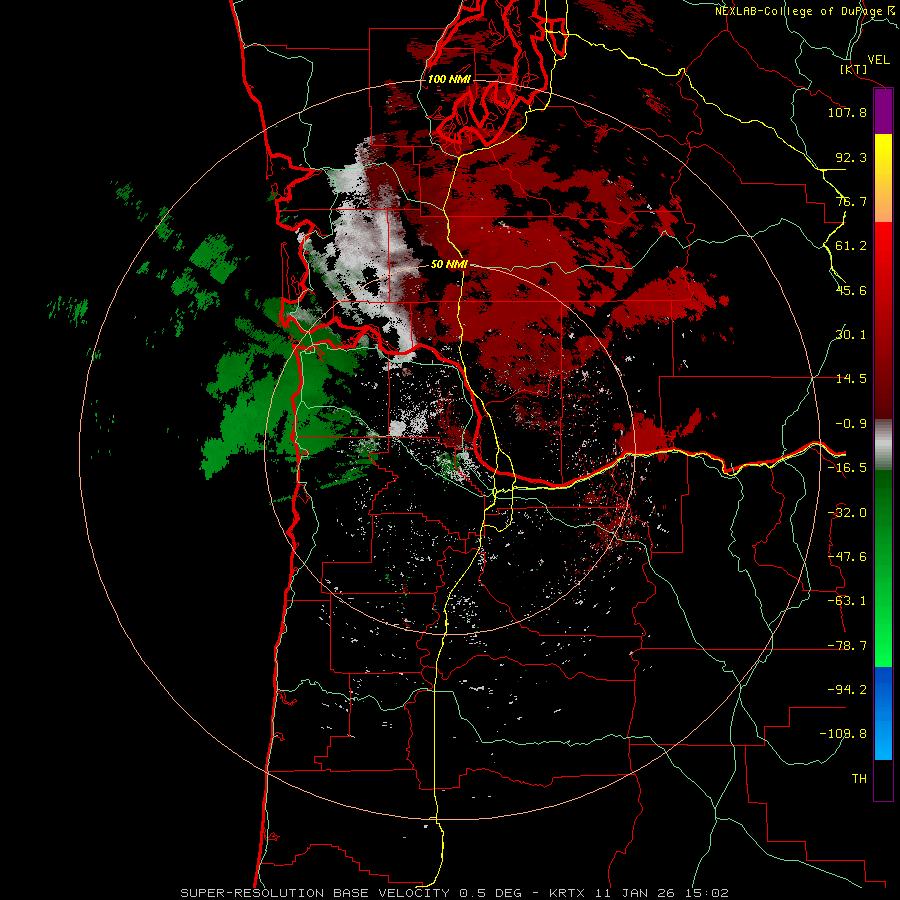The height and width of the screenshot is (900, 900).
Task: Click the TH threshold legend label
Action: point(859,779)
